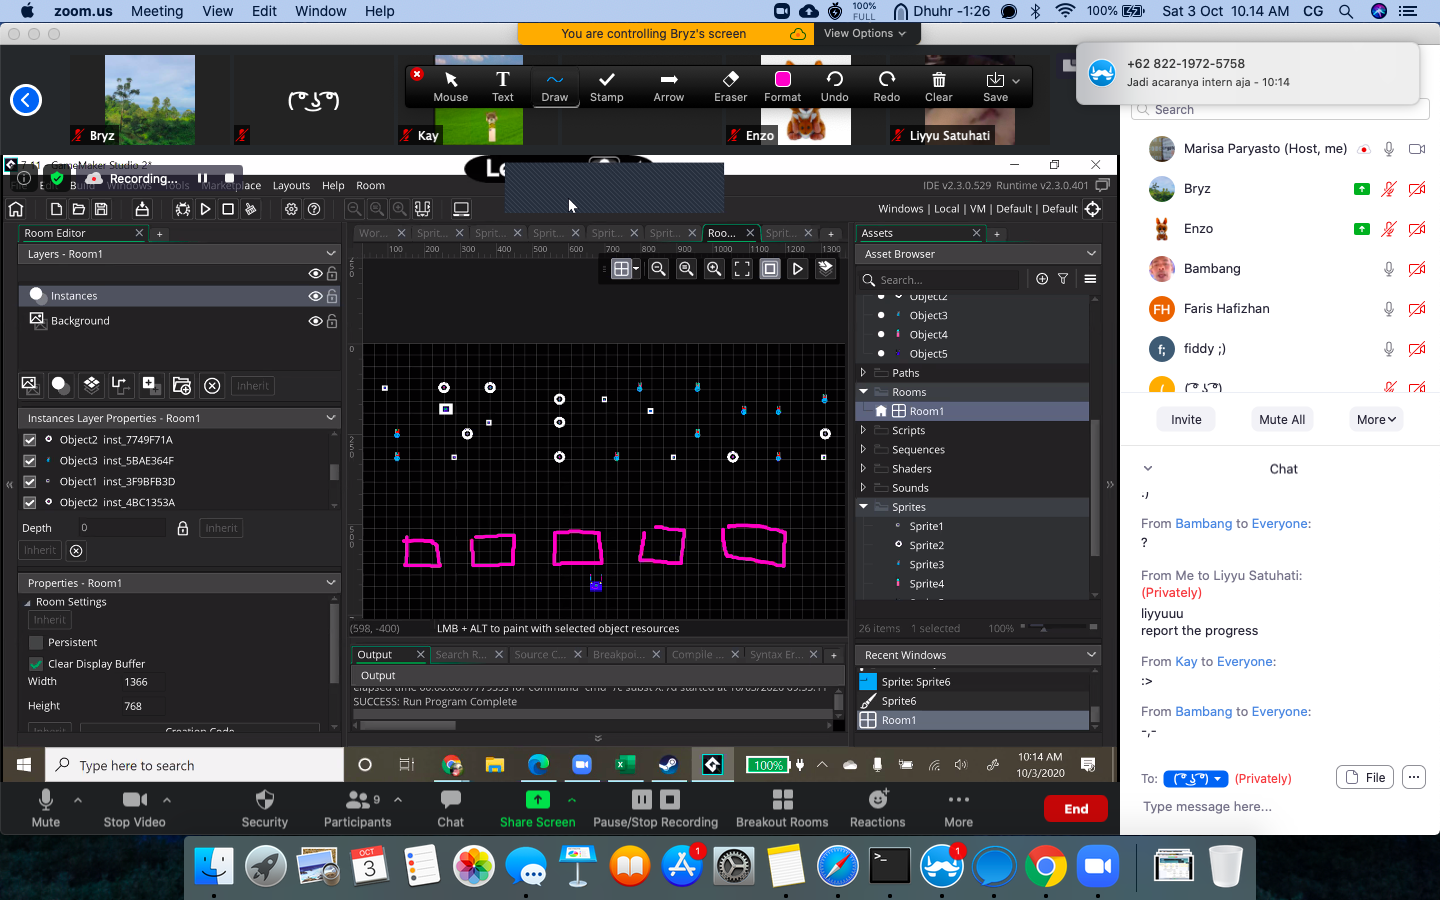Select the Eraser annotation tool
1440x900 pixels.
coord(730,86)
